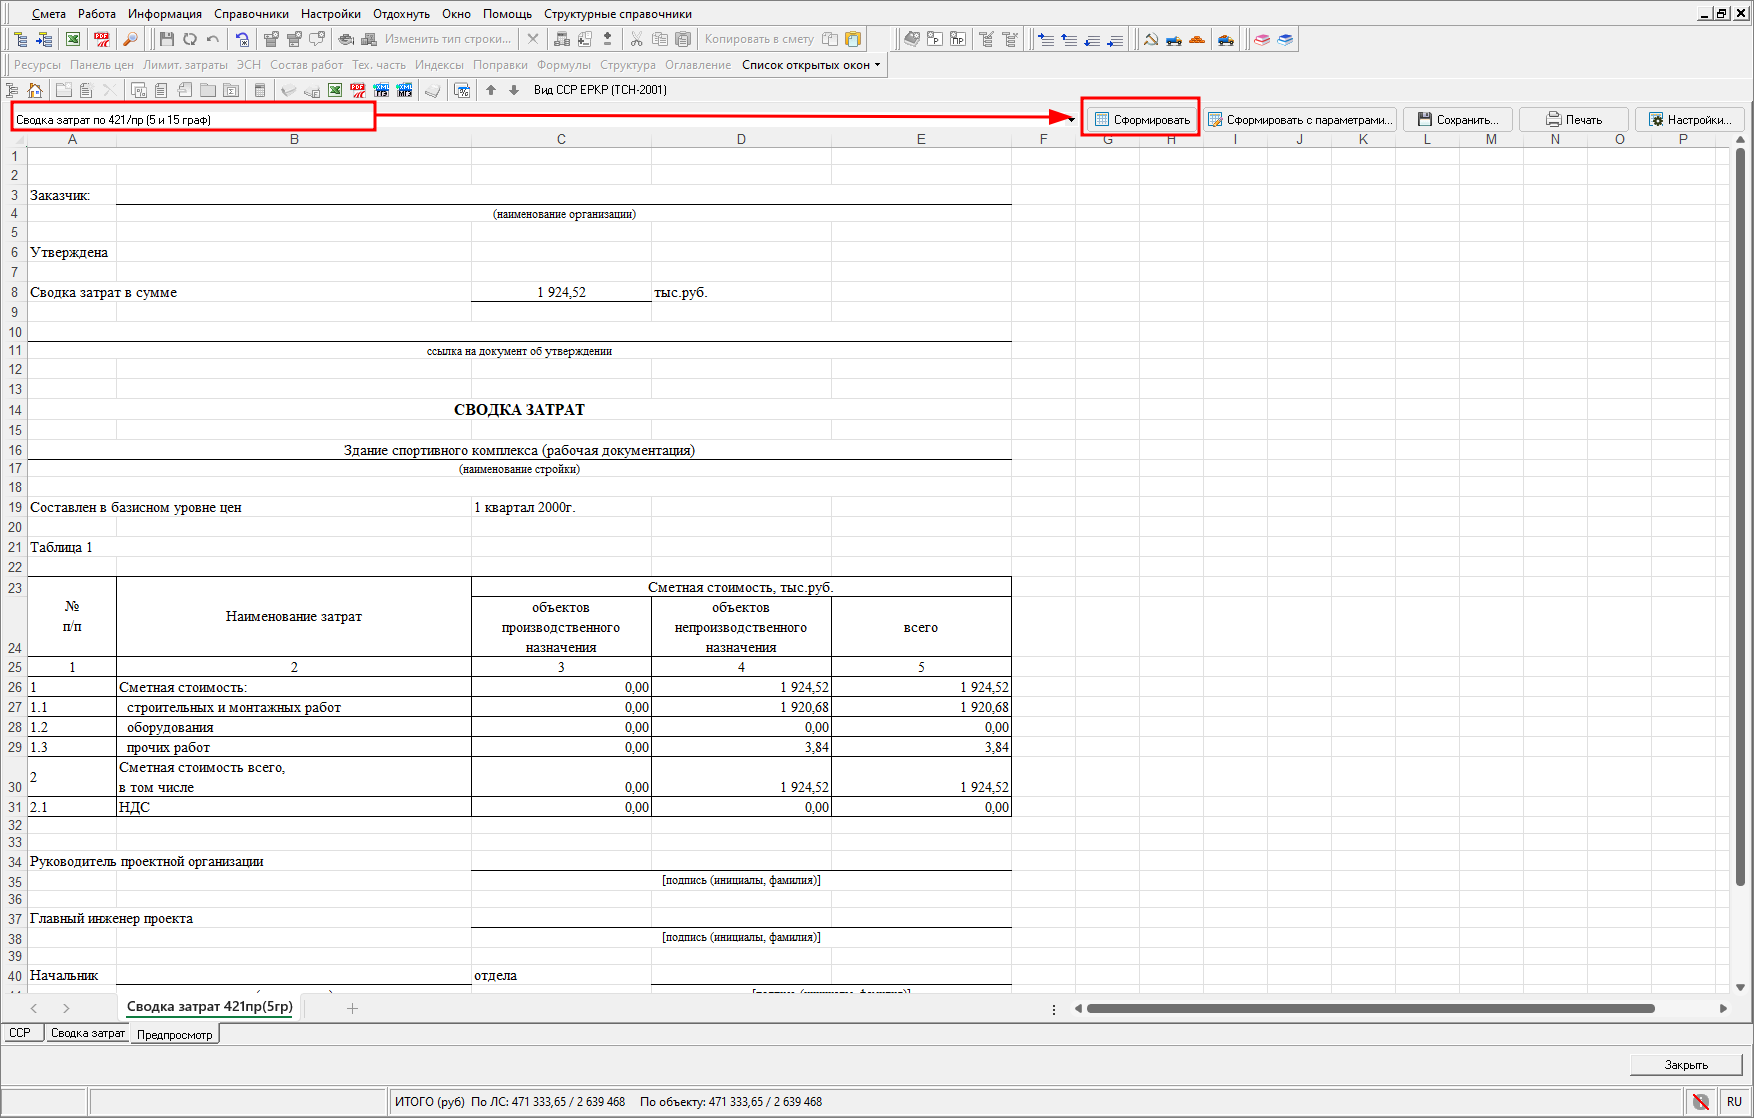Click the blue books icon

click(x=1285, y=39)
